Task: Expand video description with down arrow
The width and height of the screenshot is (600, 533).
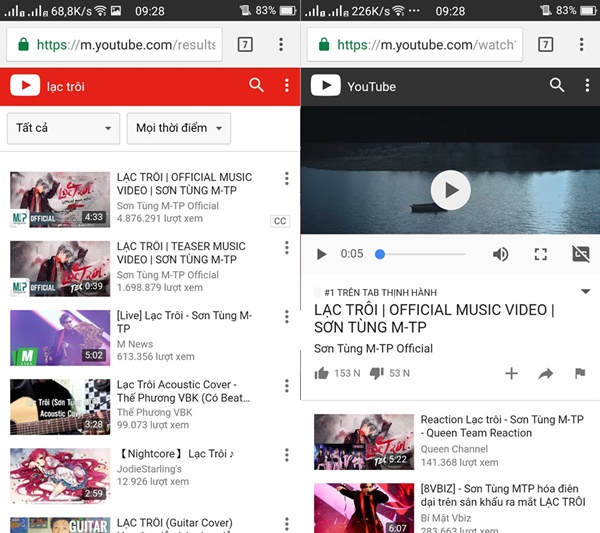Action: tap(585, 291)
